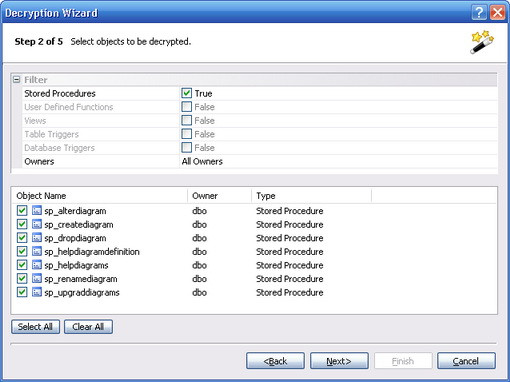
Task: Select the Stored Procedures filter label
Action: 60,93
